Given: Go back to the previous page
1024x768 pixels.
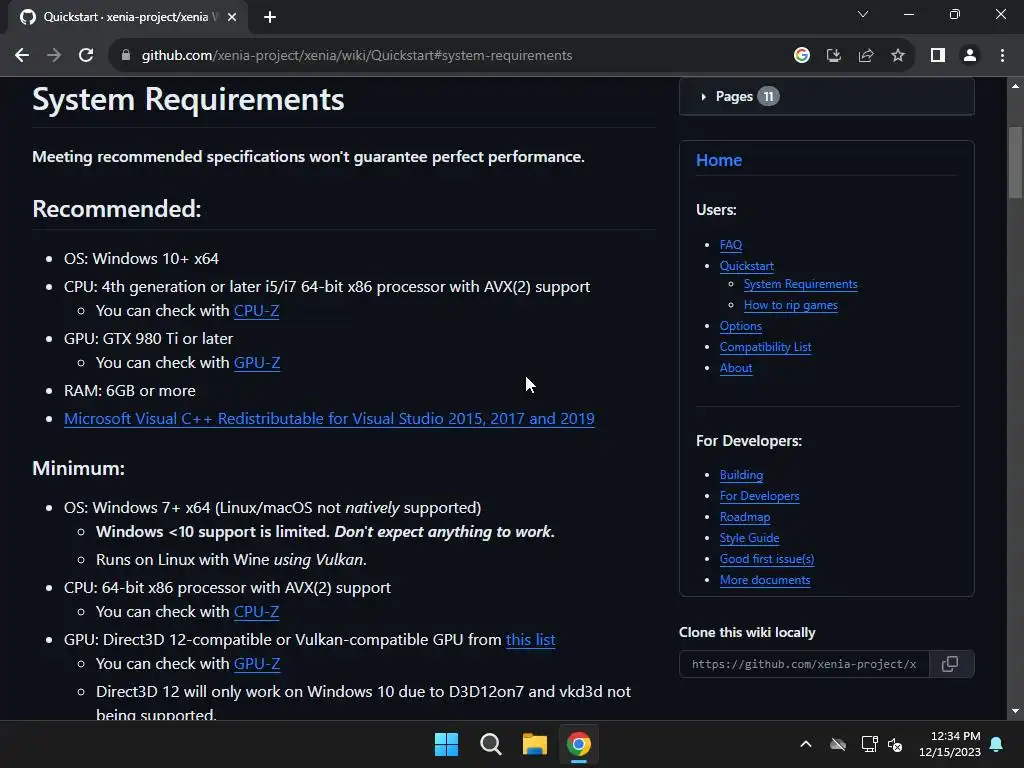Looking at the screenshot, I should click(x=22, y=56).
